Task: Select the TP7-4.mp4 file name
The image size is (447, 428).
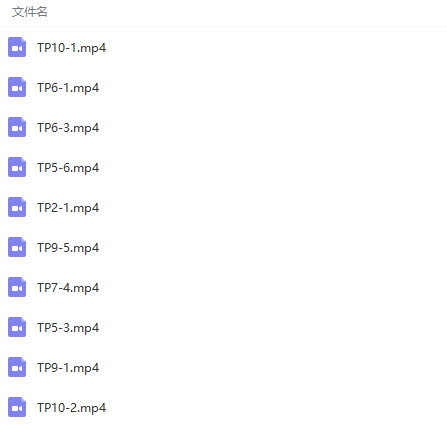Action: click(68, 288)
